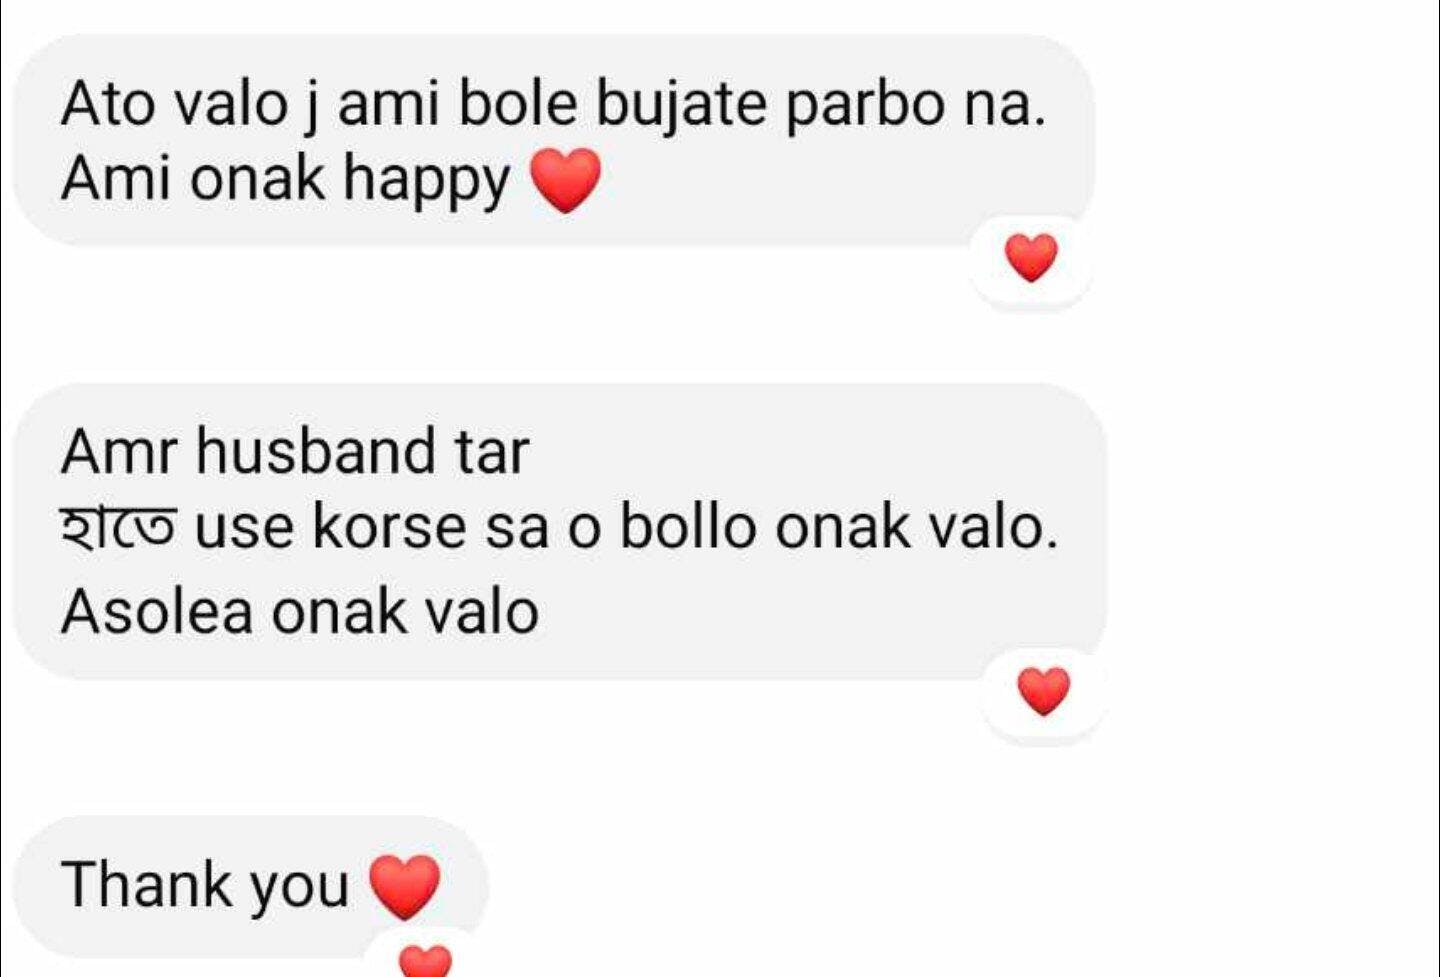1440x977 pixels.
Task: Tap heart reaction on the 'Ami onak happy' message
Action: (x=1031, y=258)
